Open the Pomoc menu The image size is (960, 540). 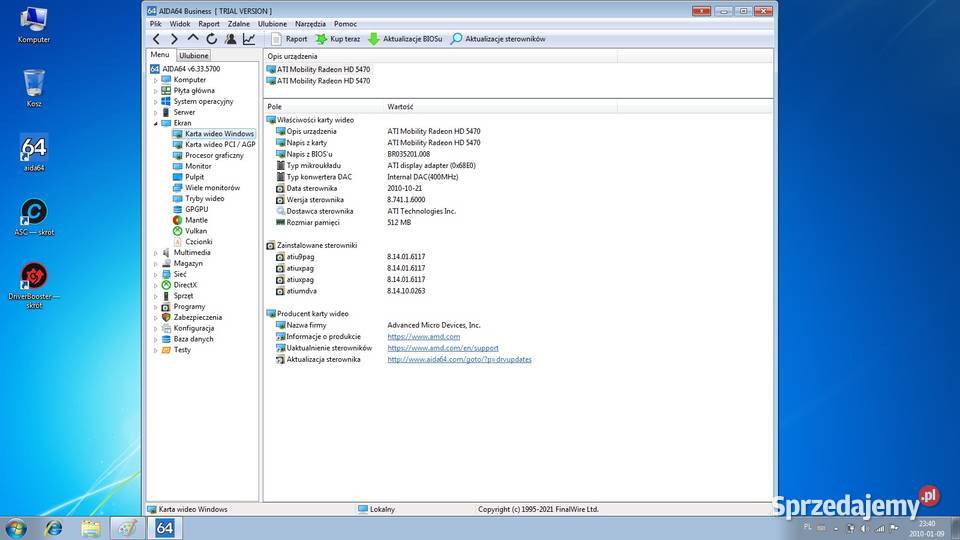pos(345,24)
